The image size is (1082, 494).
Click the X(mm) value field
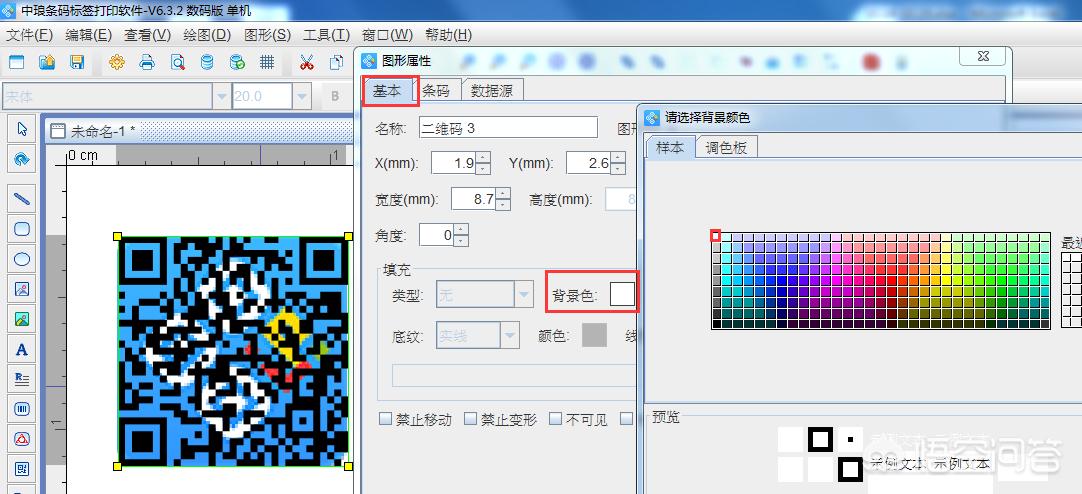pyautogui.click(x=453, y=164)
